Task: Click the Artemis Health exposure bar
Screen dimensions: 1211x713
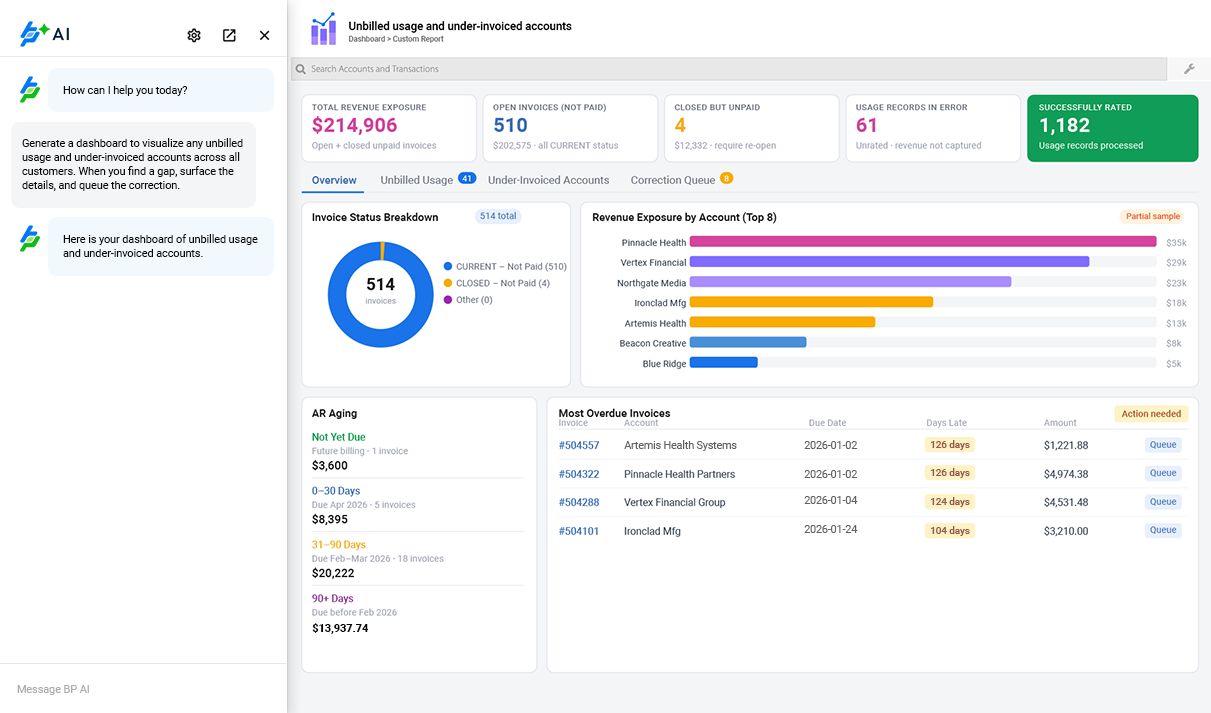Action: click(x=782, y=322)
